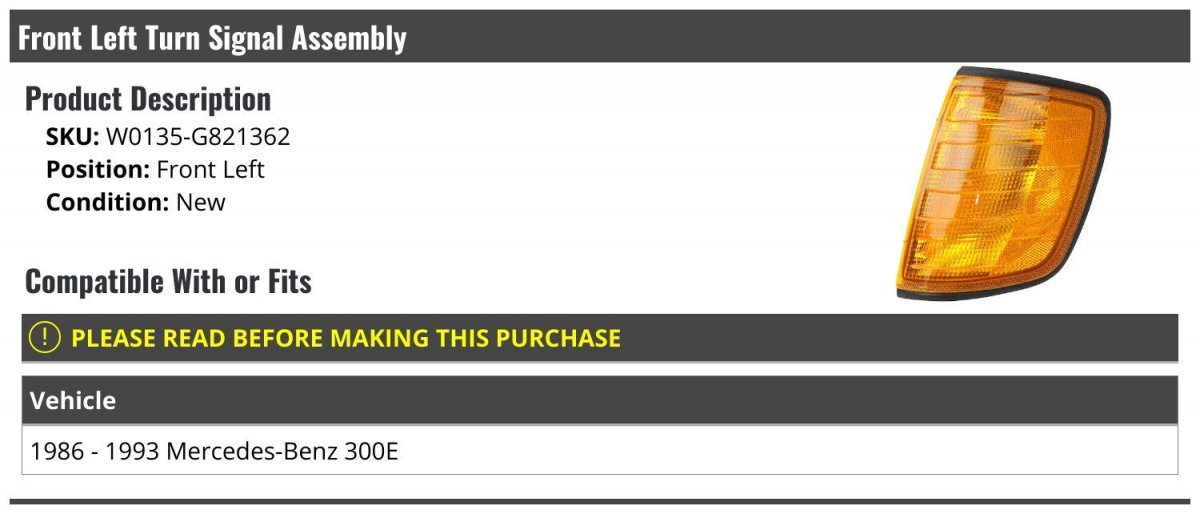Click the SKU label
This screenshot has height=514, width=1200.
tap(72, 137)
